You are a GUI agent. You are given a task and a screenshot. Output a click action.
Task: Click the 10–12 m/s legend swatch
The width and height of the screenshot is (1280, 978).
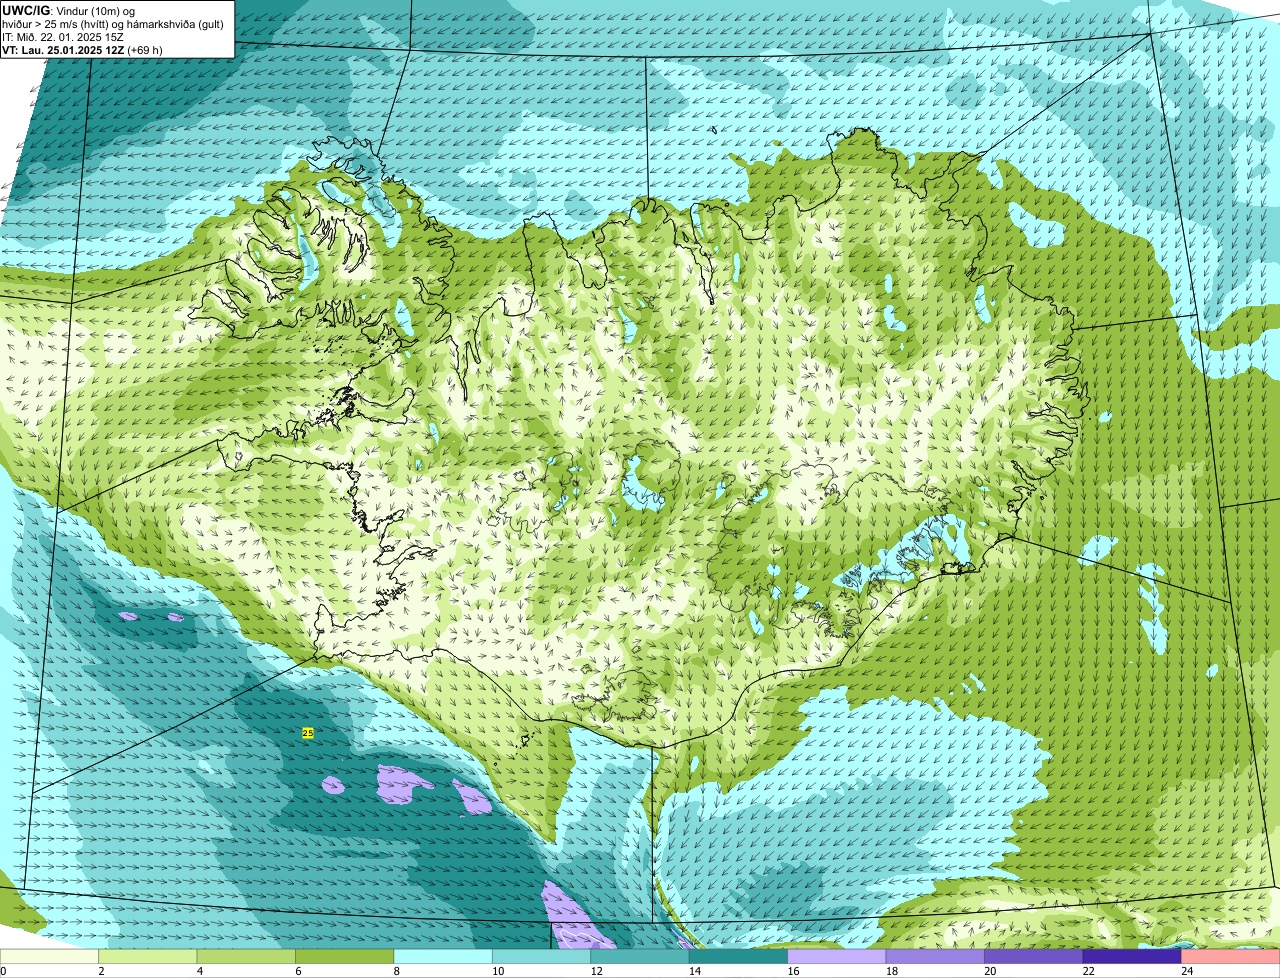pos(542,957)
